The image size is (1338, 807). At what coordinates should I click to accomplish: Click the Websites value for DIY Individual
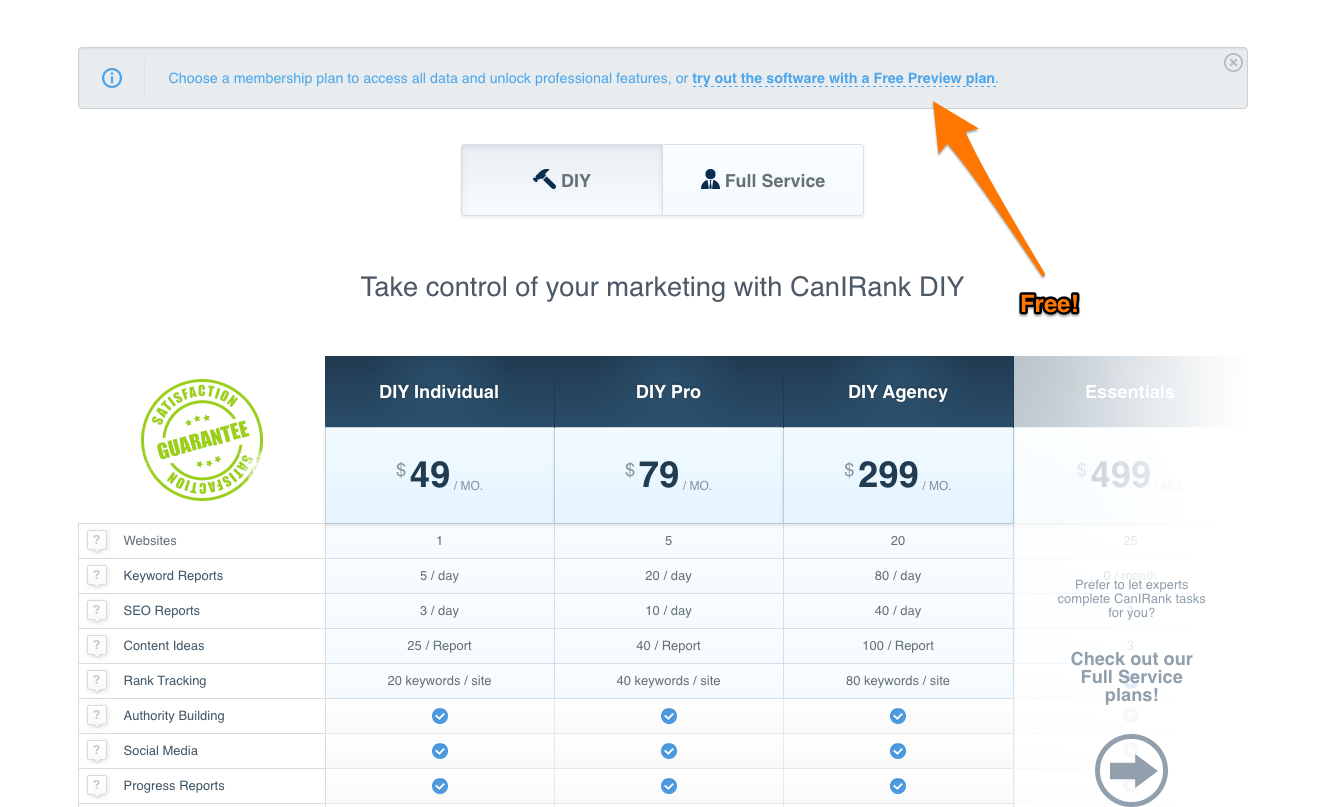(x=439, y=541)
